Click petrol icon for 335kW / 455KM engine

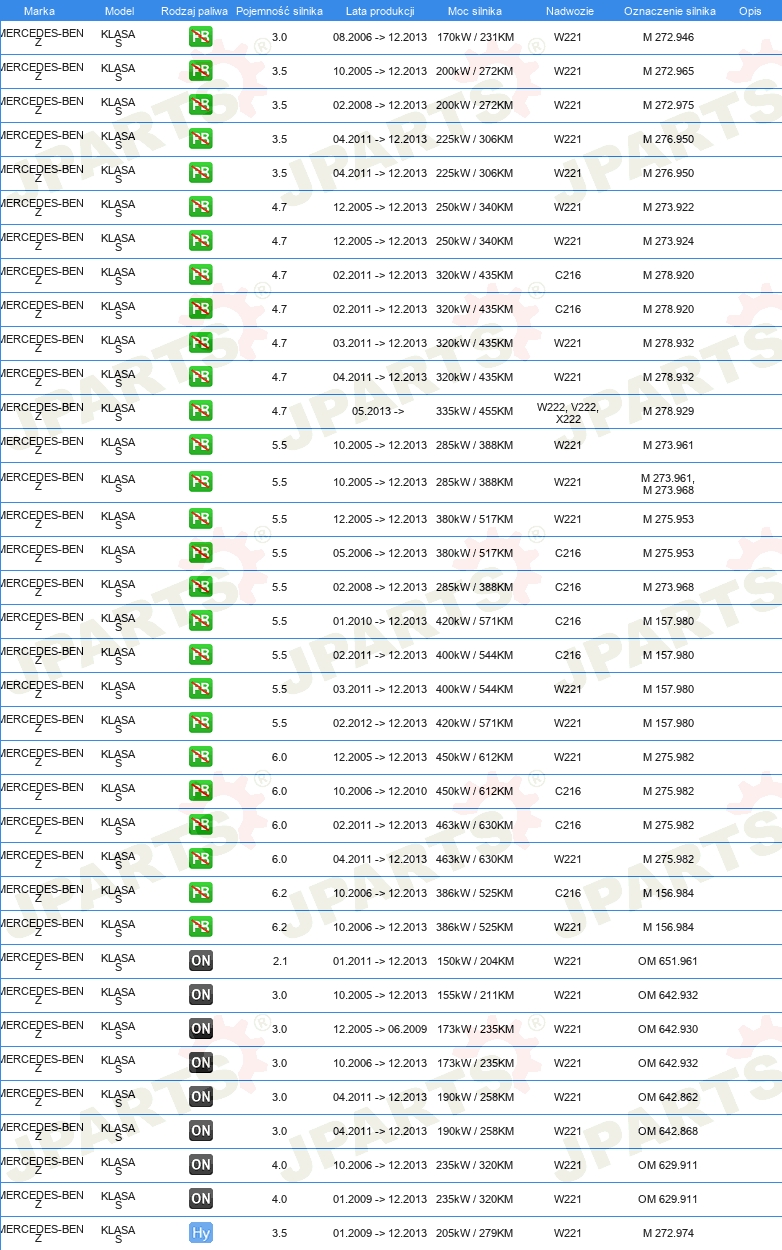pos(200,412)
